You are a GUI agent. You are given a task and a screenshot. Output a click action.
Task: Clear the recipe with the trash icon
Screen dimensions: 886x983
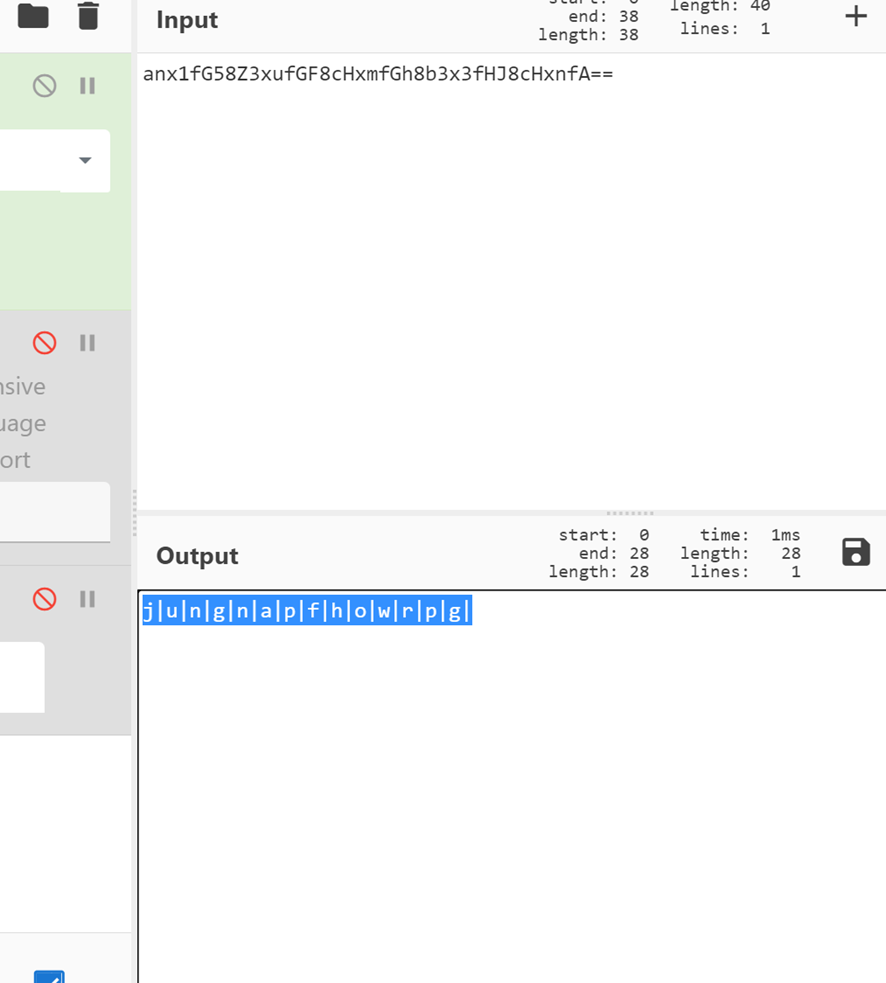(x=88, y=15)
